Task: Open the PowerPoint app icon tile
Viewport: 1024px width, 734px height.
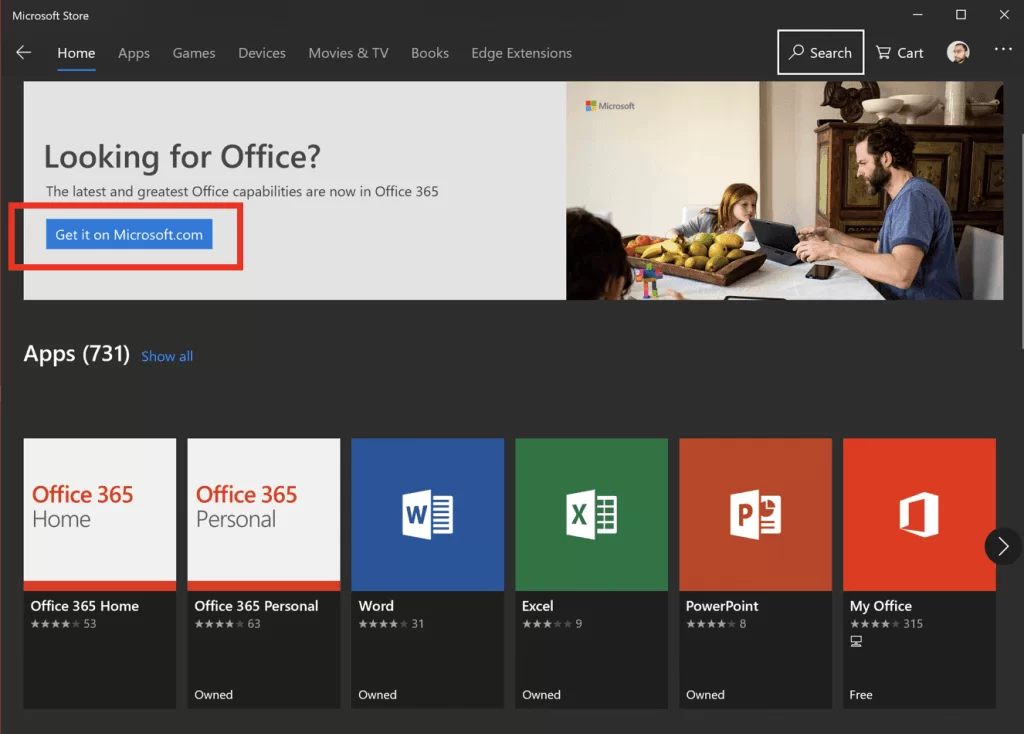Action: pos(756,515)
